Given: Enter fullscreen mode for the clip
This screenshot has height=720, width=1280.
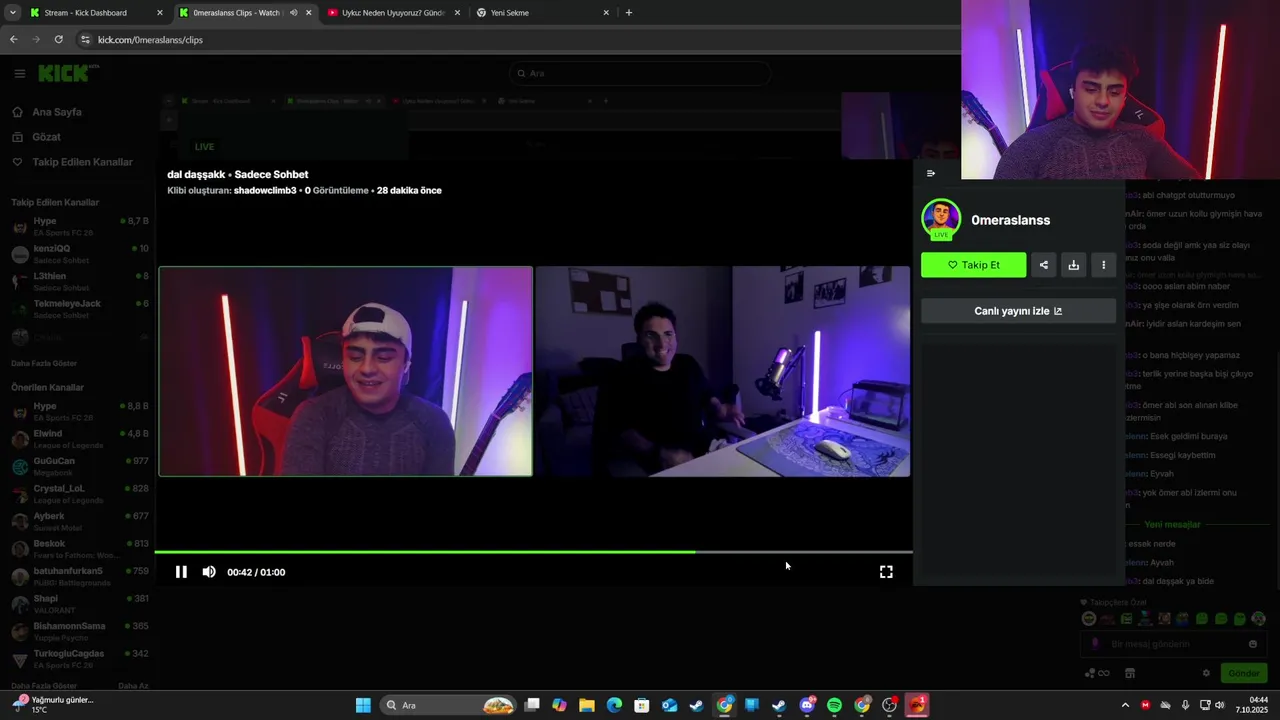Looking at the screenshot, I should pyautogui.click(x=886, y=572).
